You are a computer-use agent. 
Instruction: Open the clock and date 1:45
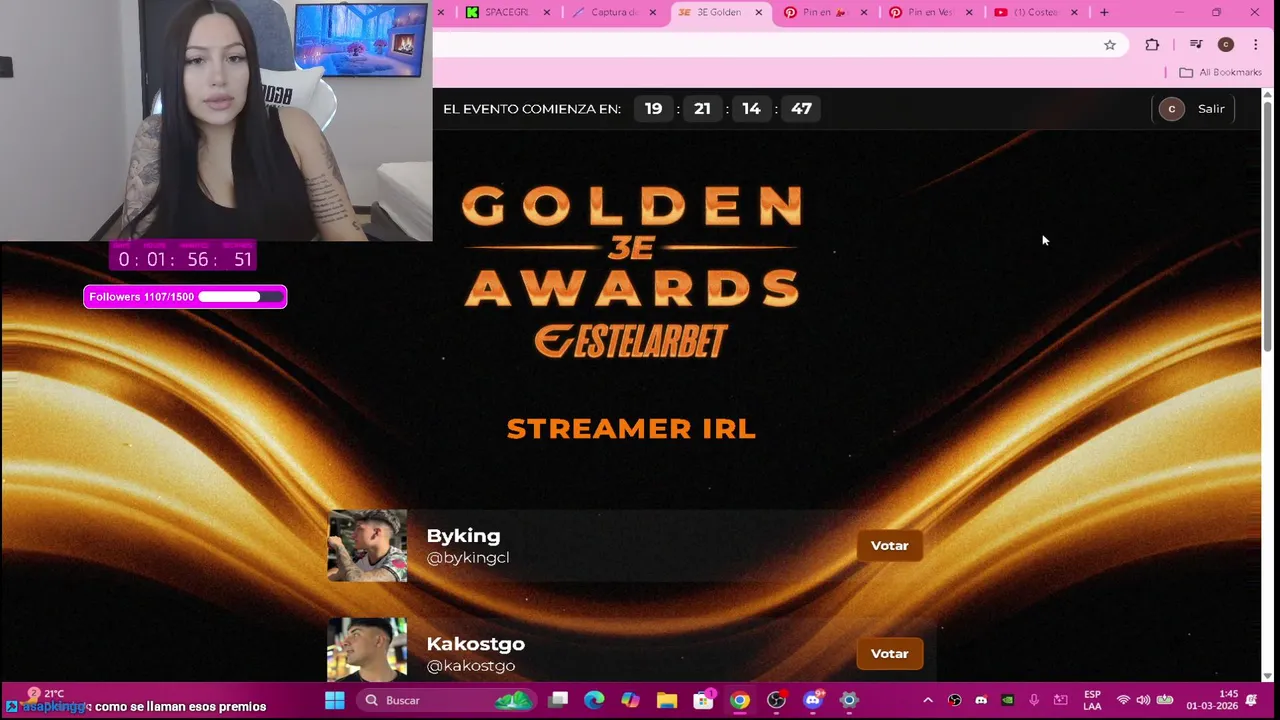[1212, 700]
